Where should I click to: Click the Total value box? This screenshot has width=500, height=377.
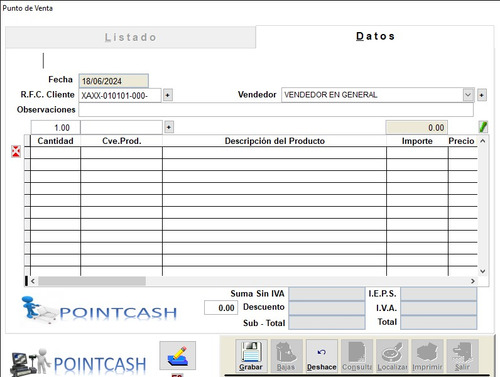(438, 322)
